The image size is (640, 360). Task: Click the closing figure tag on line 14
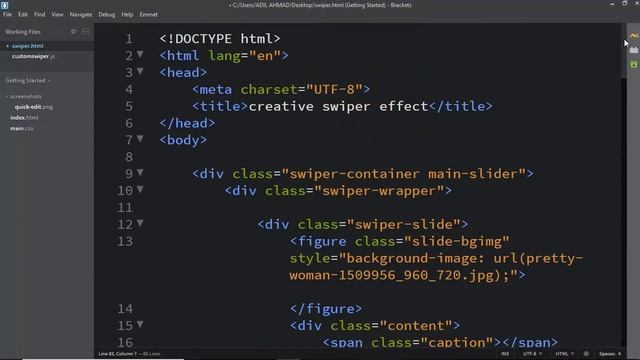click(x=326, y=309)
